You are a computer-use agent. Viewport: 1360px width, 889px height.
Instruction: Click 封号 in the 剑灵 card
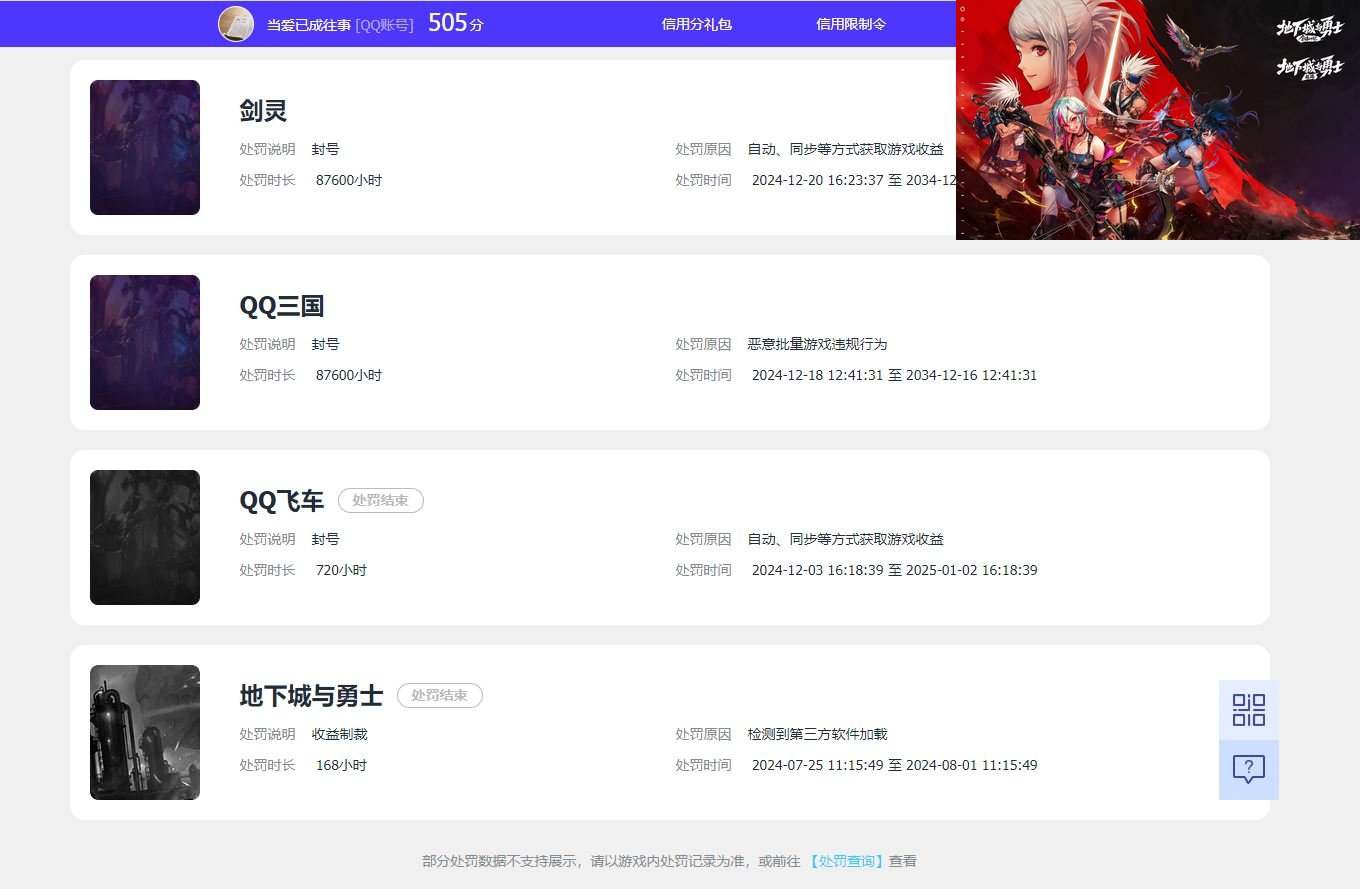[x=326, y=149]
